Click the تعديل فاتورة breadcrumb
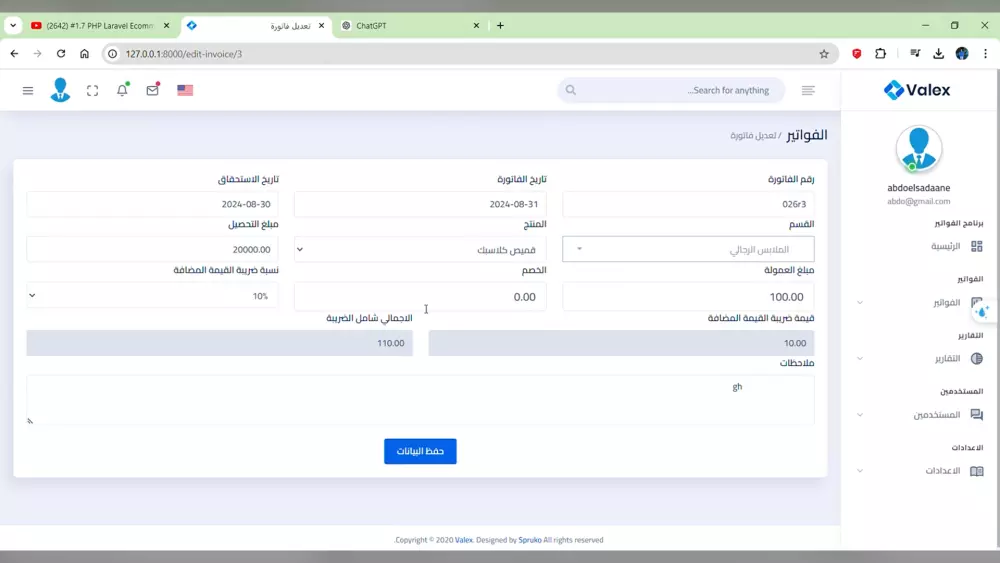 click(x=753, y=136)
